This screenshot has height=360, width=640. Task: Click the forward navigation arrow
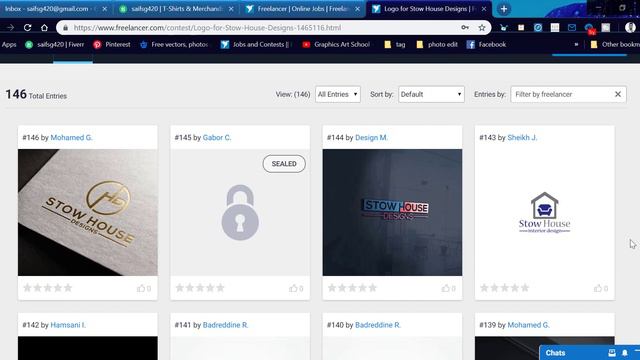(10, 28)
